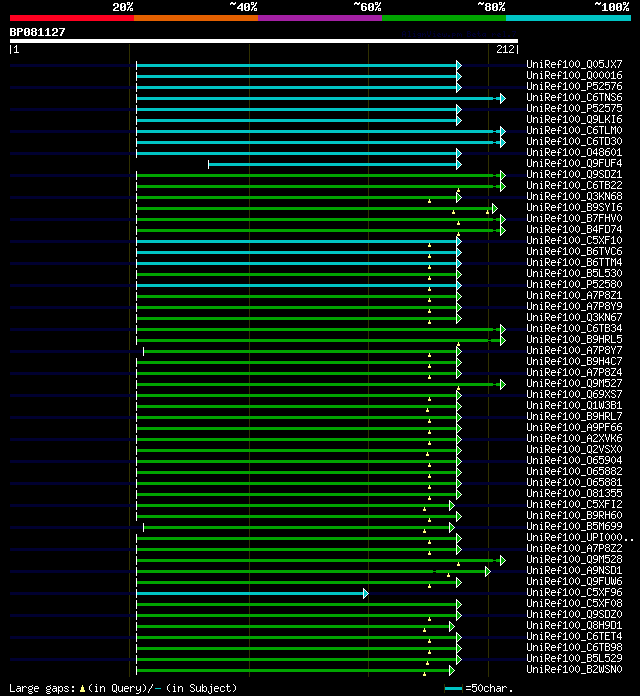Viewport: 640px width, 696px height.
Task: Select the UniRef100_Q1W3B1 subject label
Action: coord(574,406)
